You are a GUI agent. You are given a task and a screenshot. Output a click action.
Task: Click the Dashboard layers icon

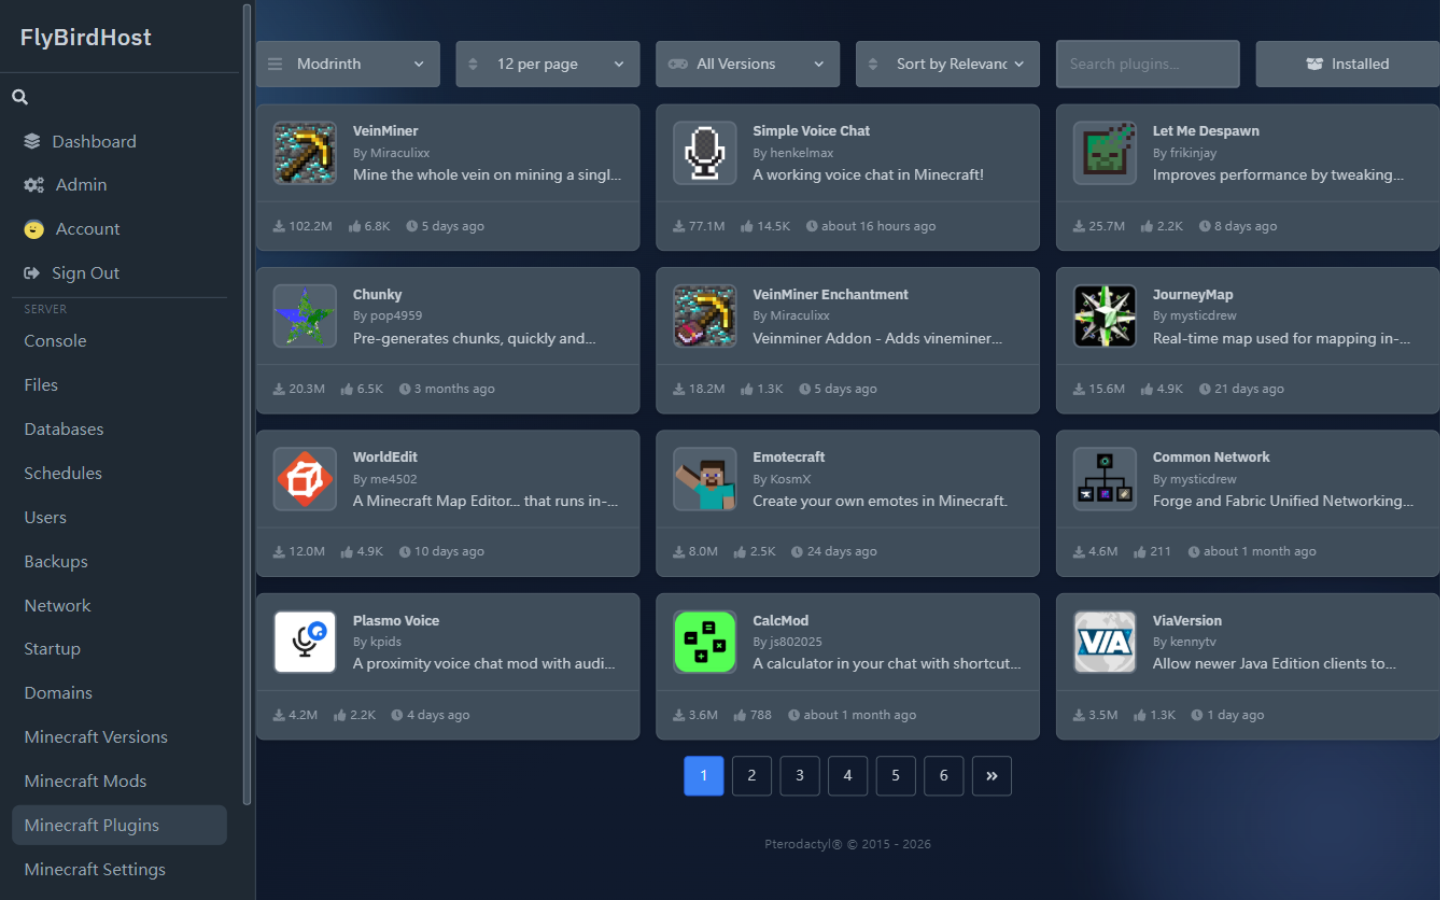click(33, 141)
